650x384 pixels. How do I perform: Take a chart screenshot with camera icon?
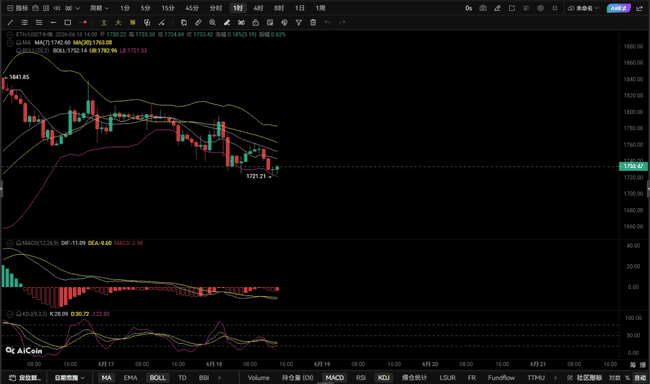click(483, 8)
